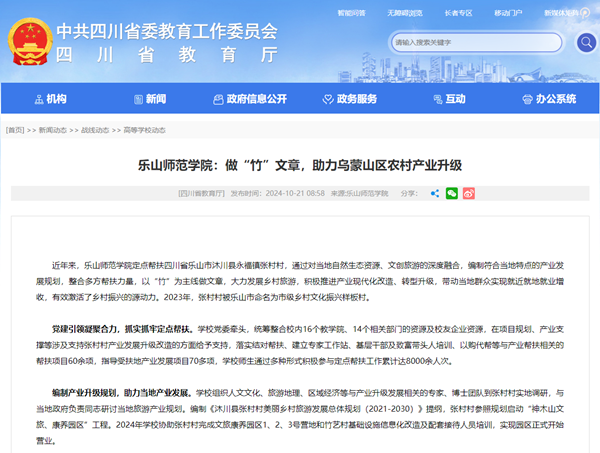This screenshot has width=600, height=453.
Task: Open the 办公系统 menu item
Action: (549, 99)
